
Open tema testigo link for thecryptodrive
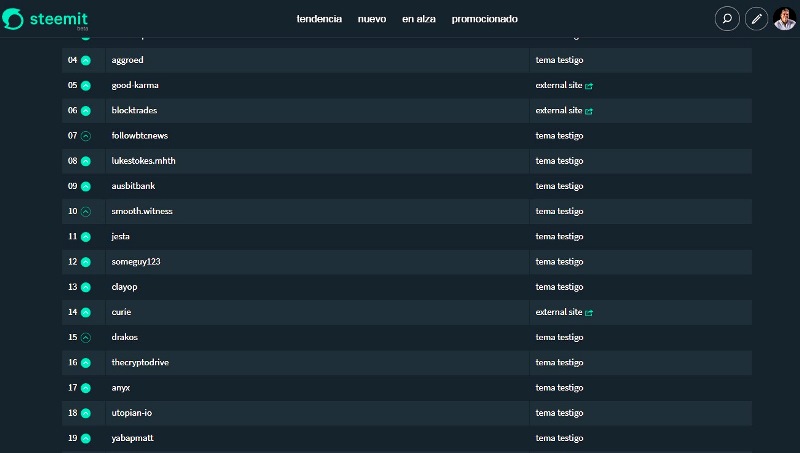pos(559,362)
